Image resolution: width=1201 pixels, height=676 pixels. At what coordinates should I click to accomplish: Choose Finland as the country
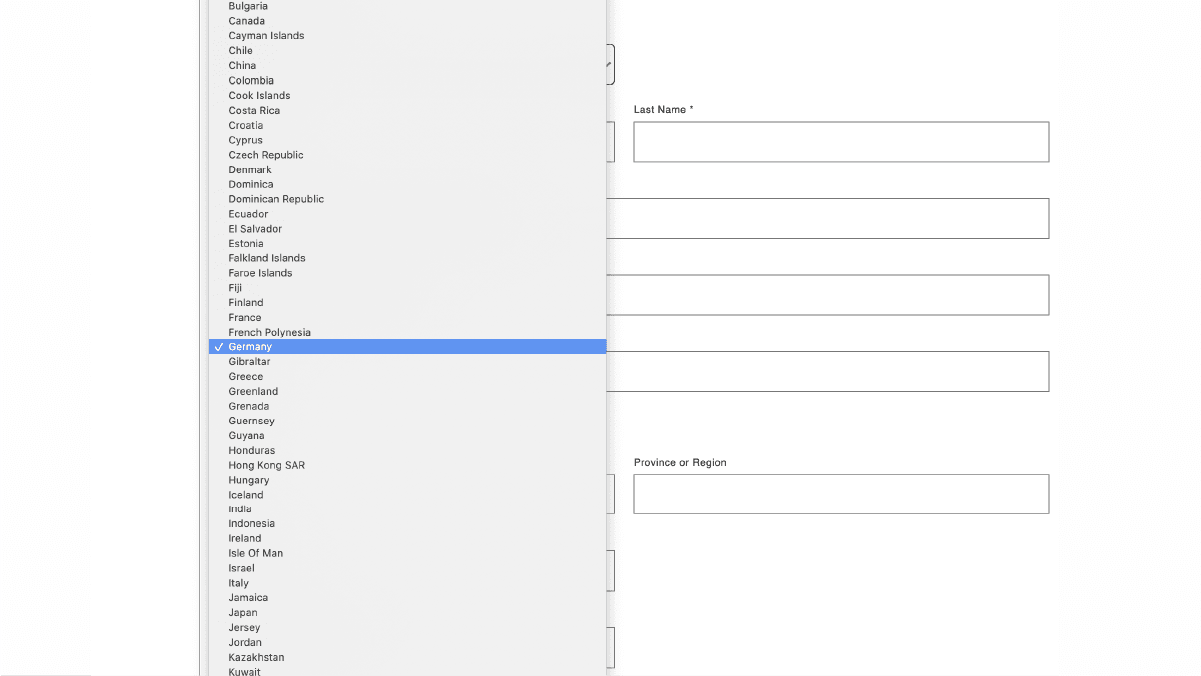pos(245,302)
